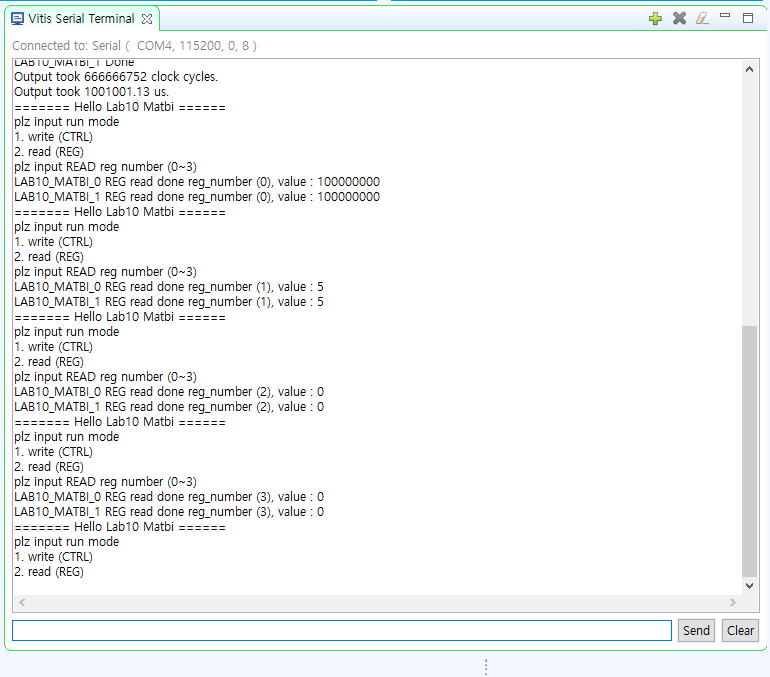The height and width of the screenshot is (677, 770).
Task: Clear terminal using eraser icon
Action: click(x=702, y=19)
